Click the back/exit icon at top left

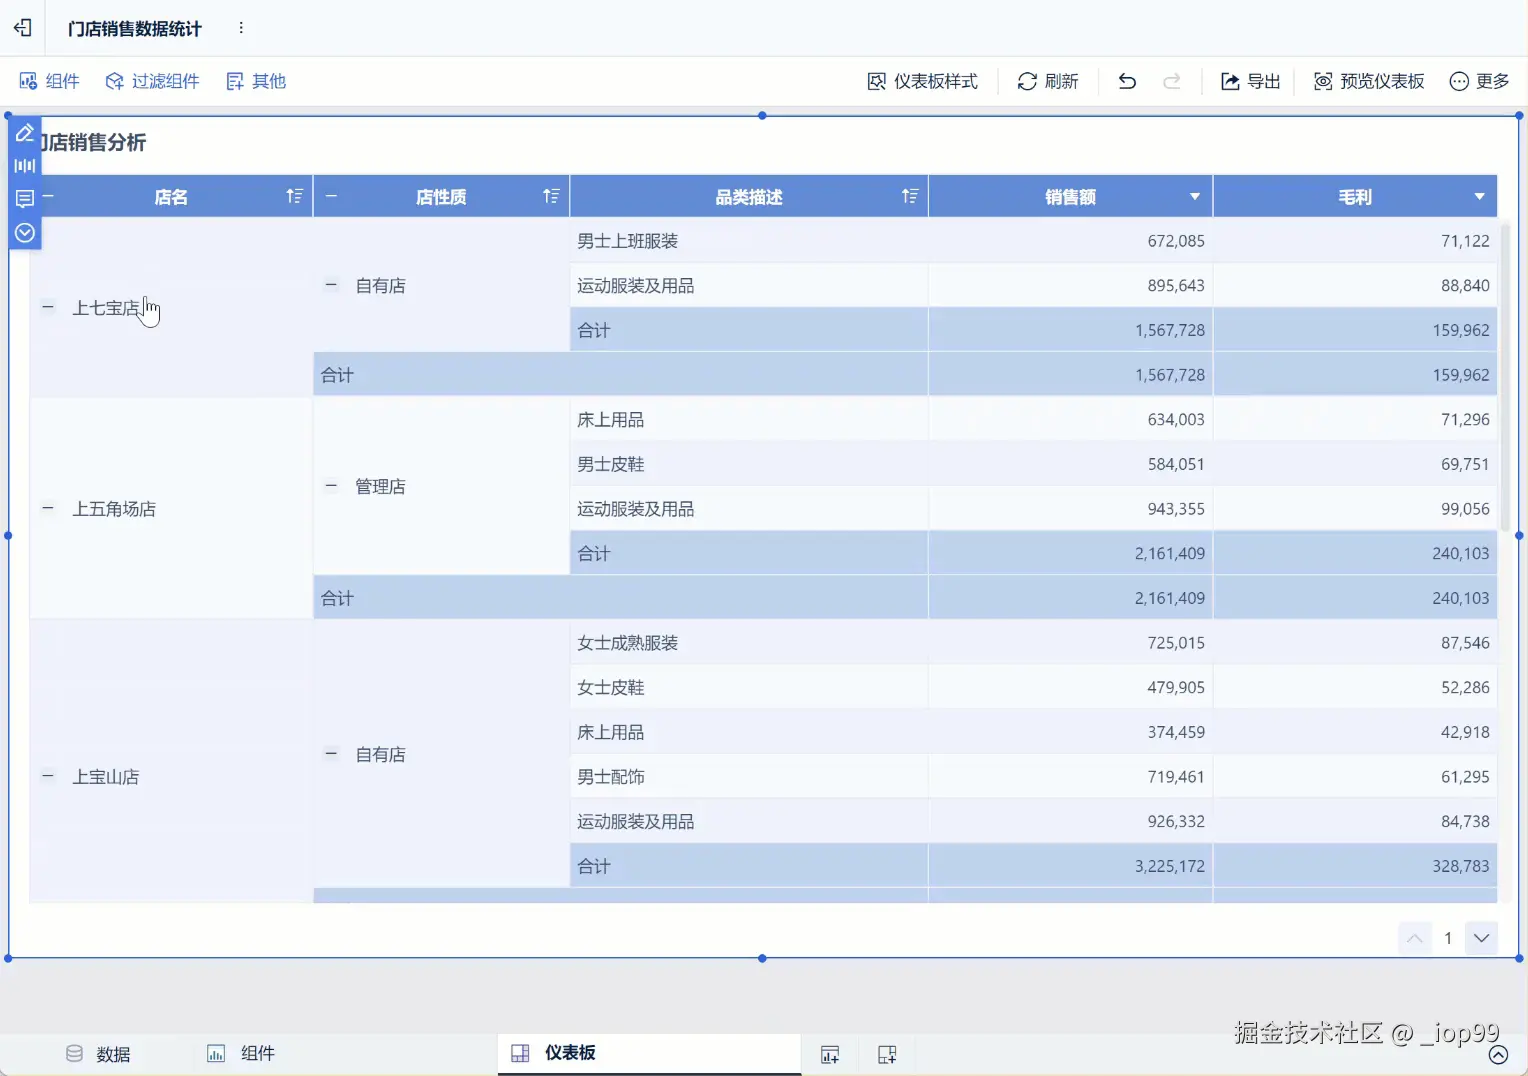point(23,28)
